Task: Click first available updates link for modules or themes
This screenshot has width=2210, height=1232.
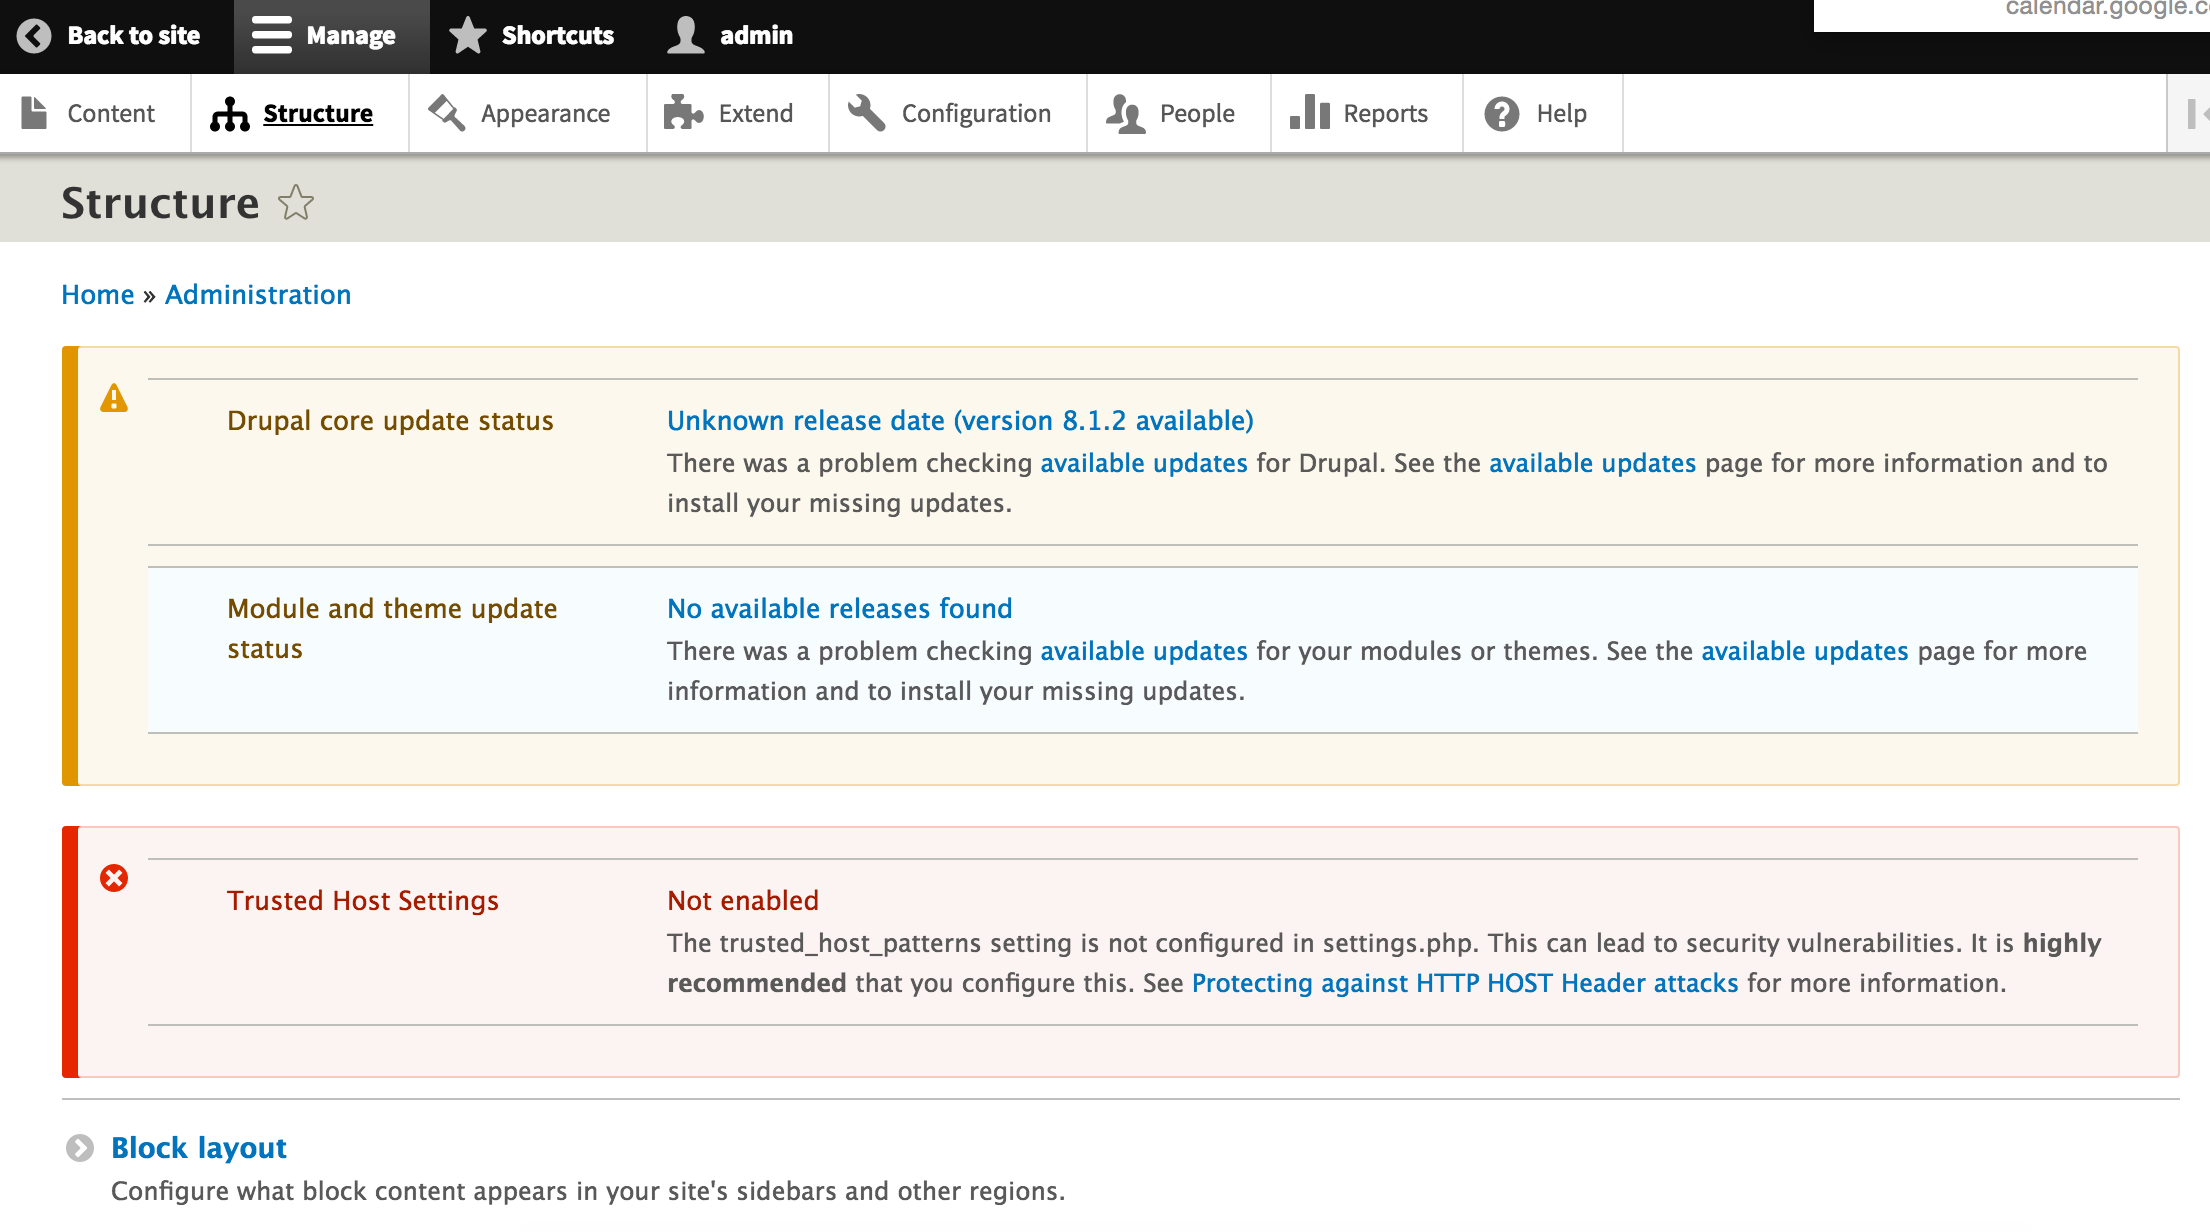Action: coord(1144,651)
